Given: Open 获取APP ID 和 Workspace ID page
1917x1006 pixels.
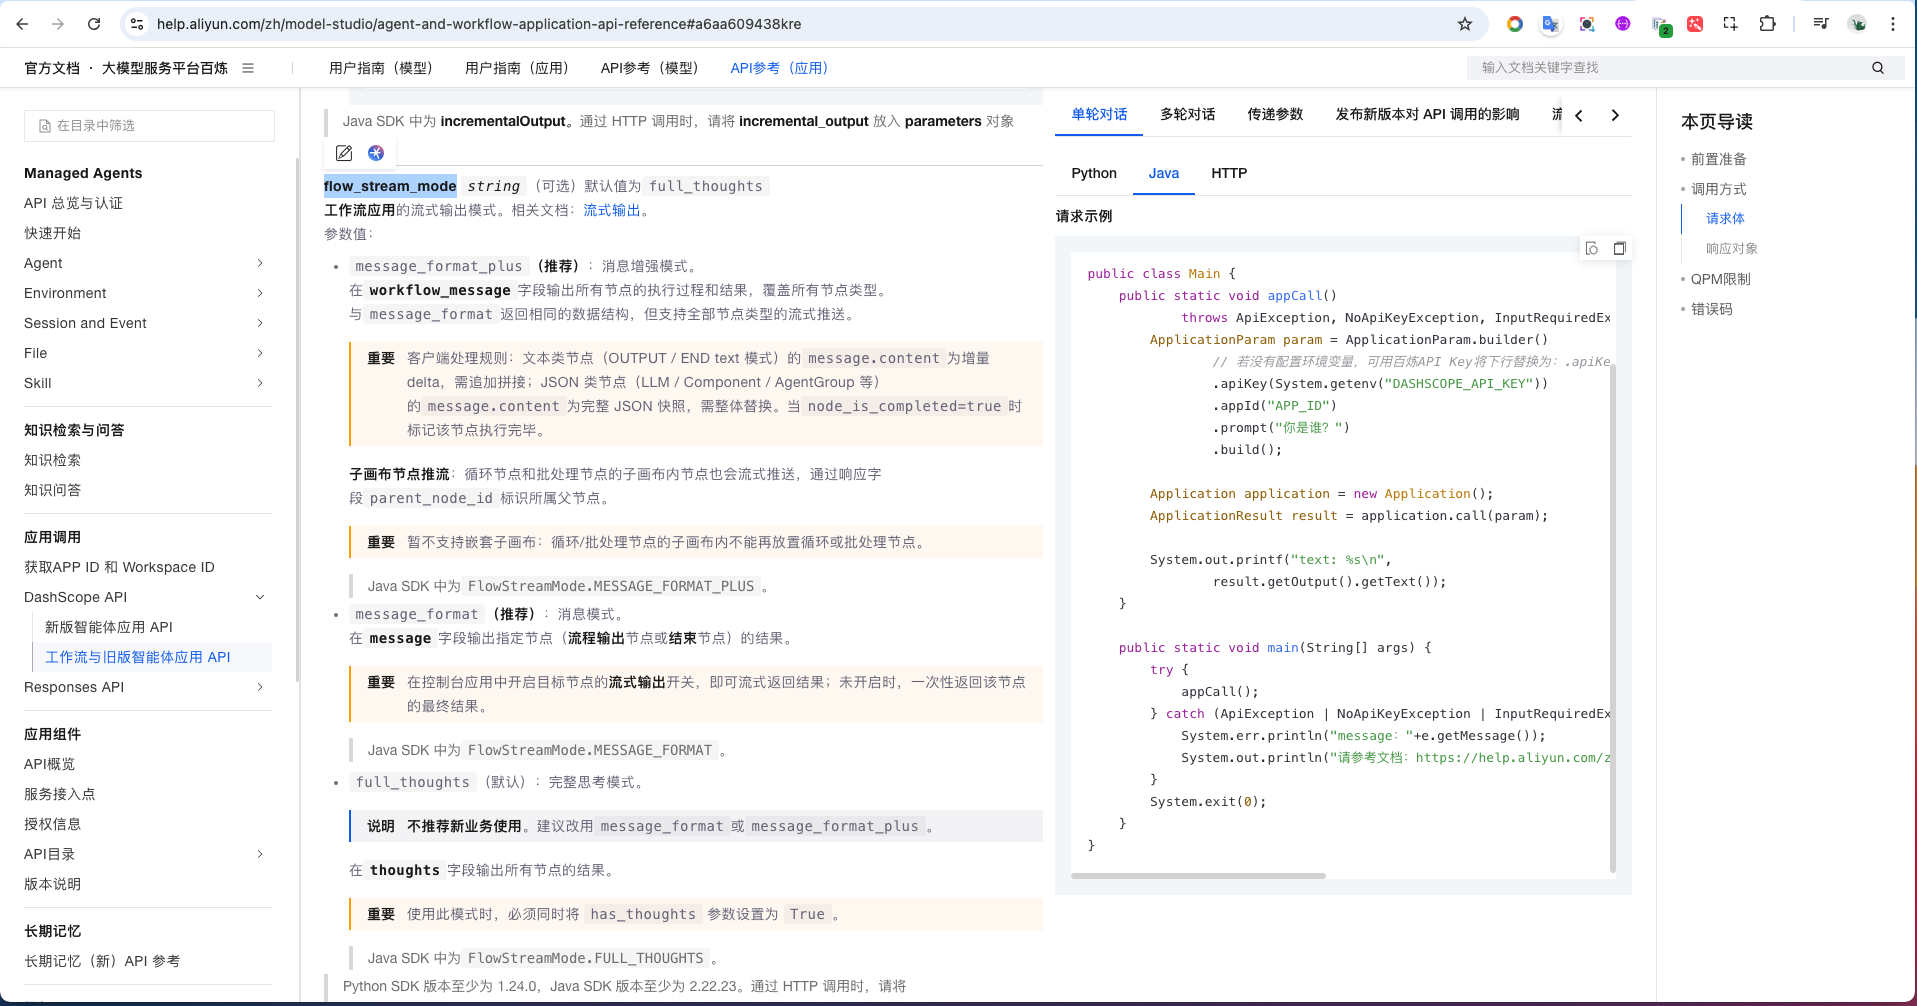Looking at the screenshot, I should tap(120, 567).
